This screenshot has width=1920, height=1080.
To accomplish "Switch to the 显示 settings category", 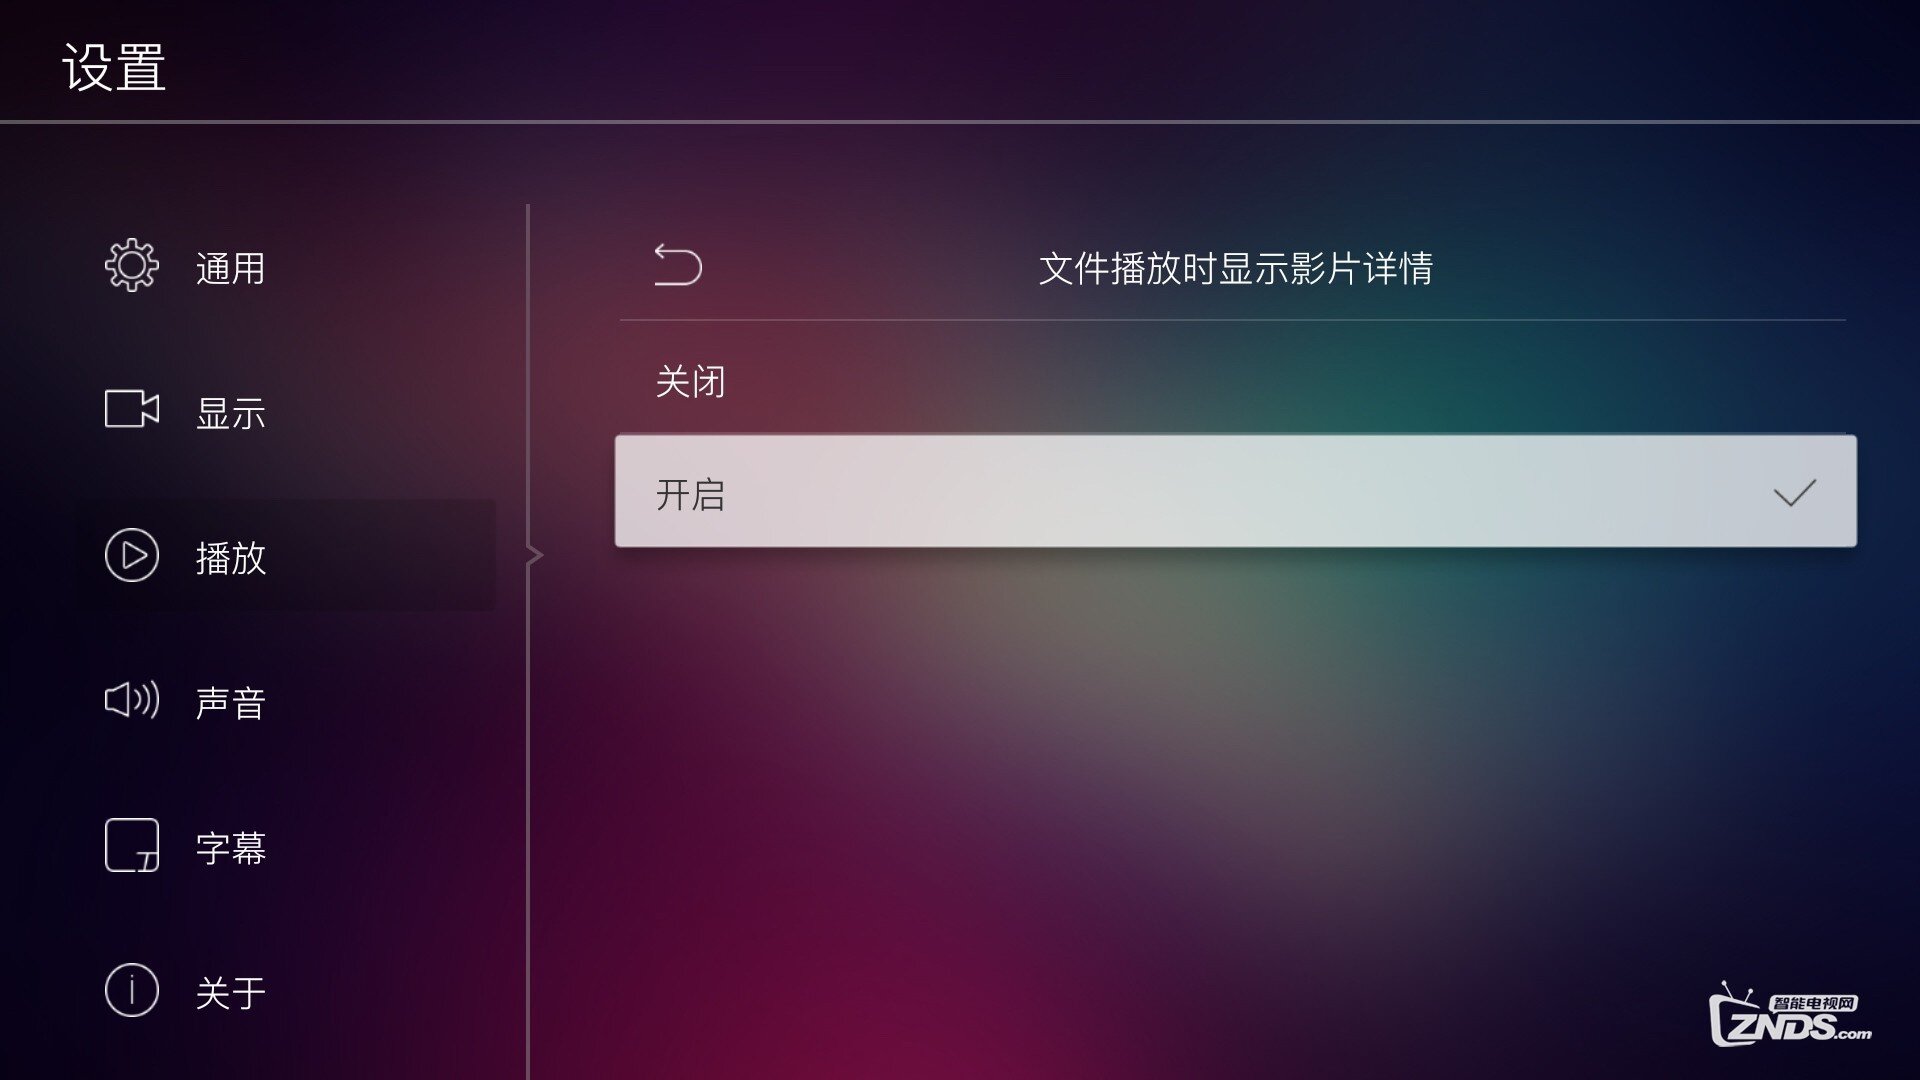I will coord(231,413).
